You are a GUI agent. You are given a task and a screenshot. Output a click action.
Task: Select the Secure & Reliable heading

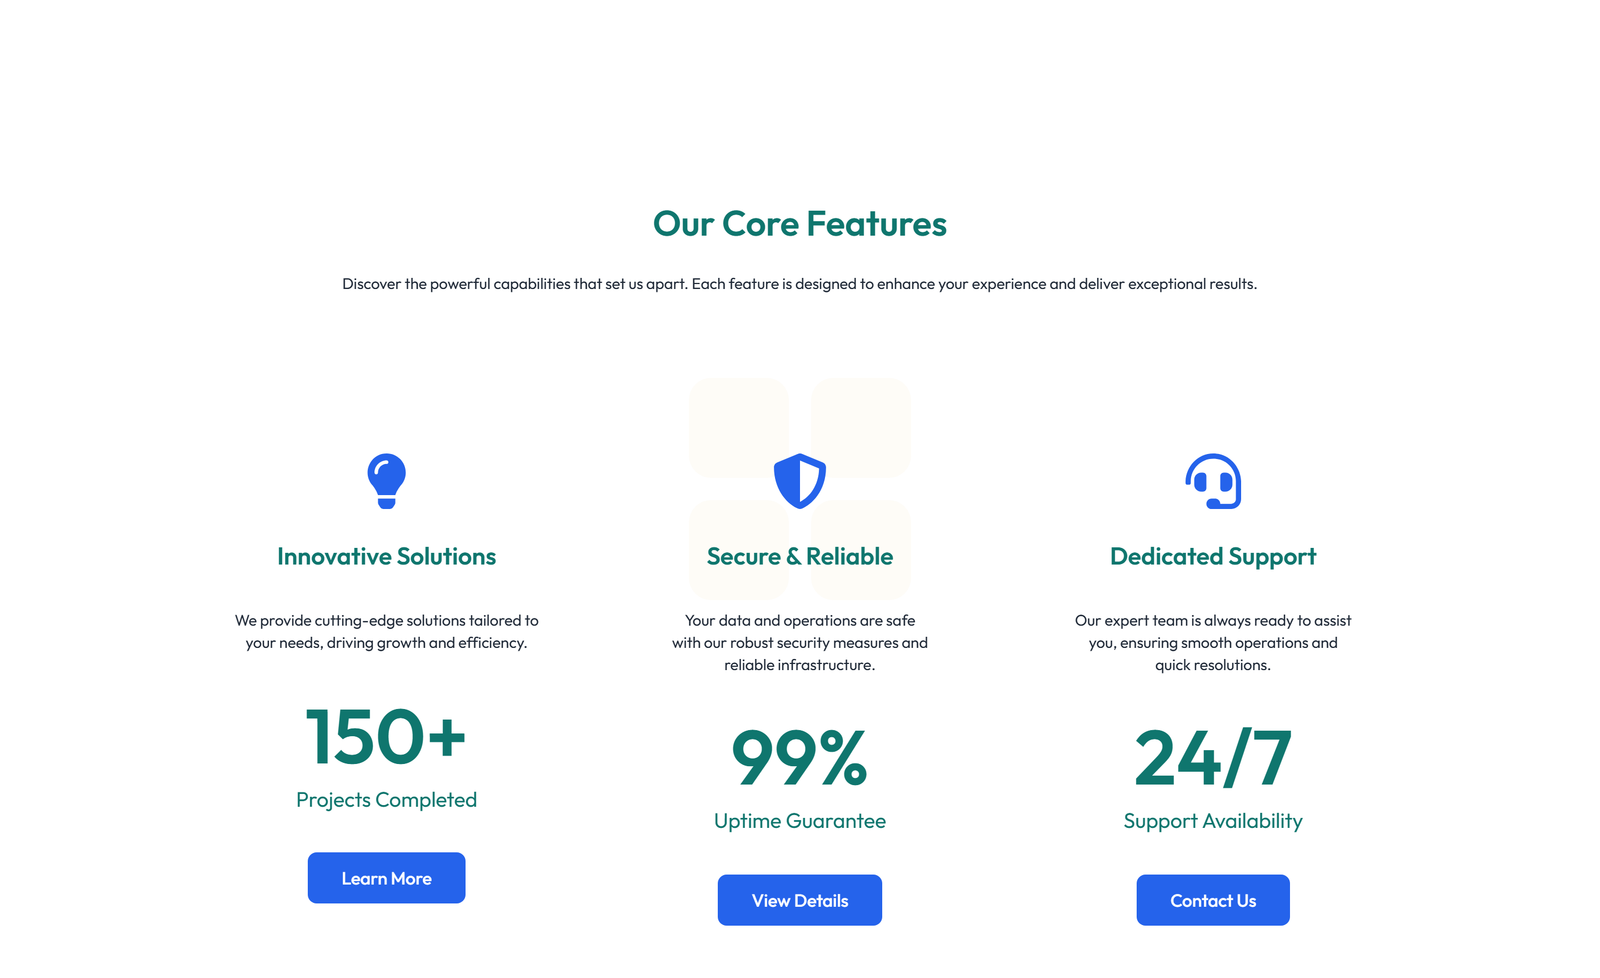click(799, 556)
